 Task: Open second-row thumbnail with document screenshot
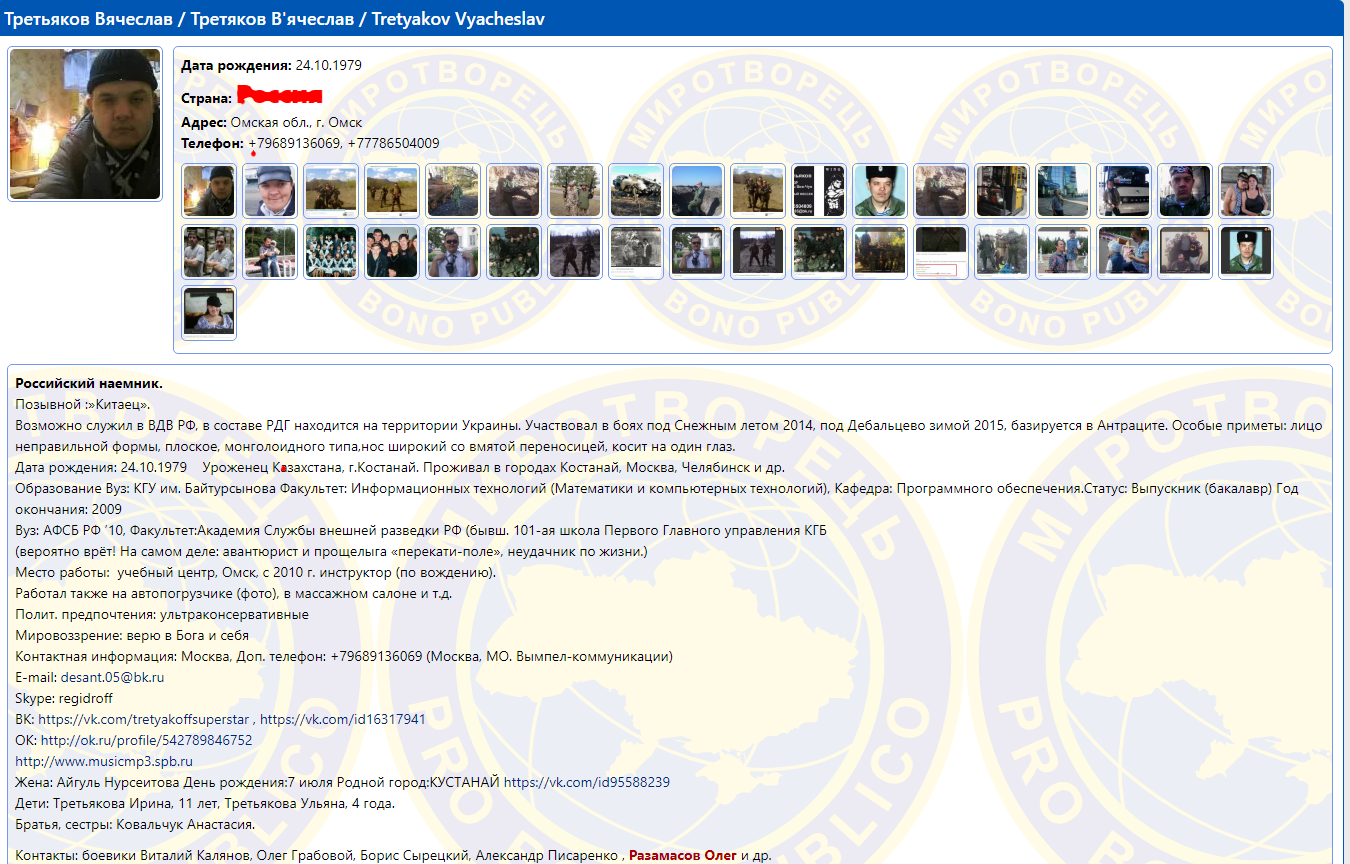[x=941, y=252]
